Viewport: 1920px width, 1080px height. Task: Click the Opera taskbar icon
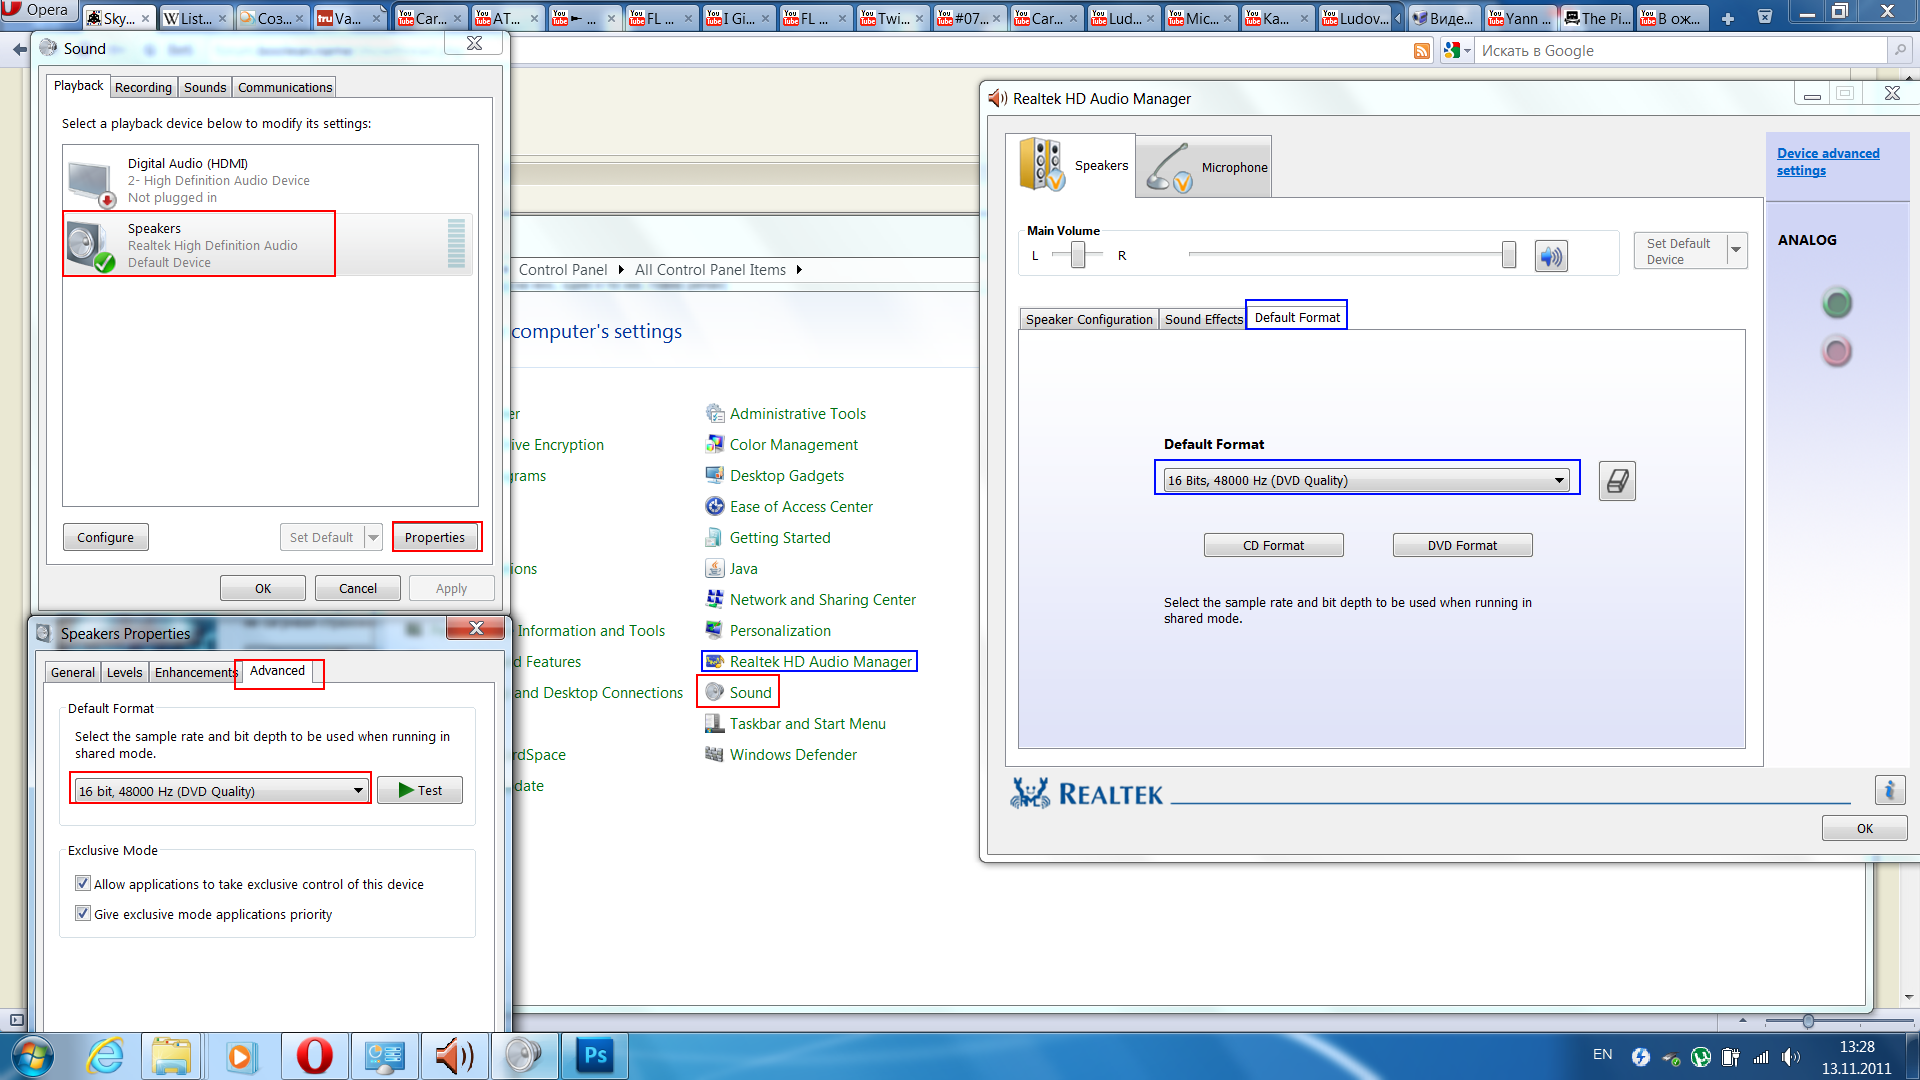pyautogui.click(x=314, y=1056)
